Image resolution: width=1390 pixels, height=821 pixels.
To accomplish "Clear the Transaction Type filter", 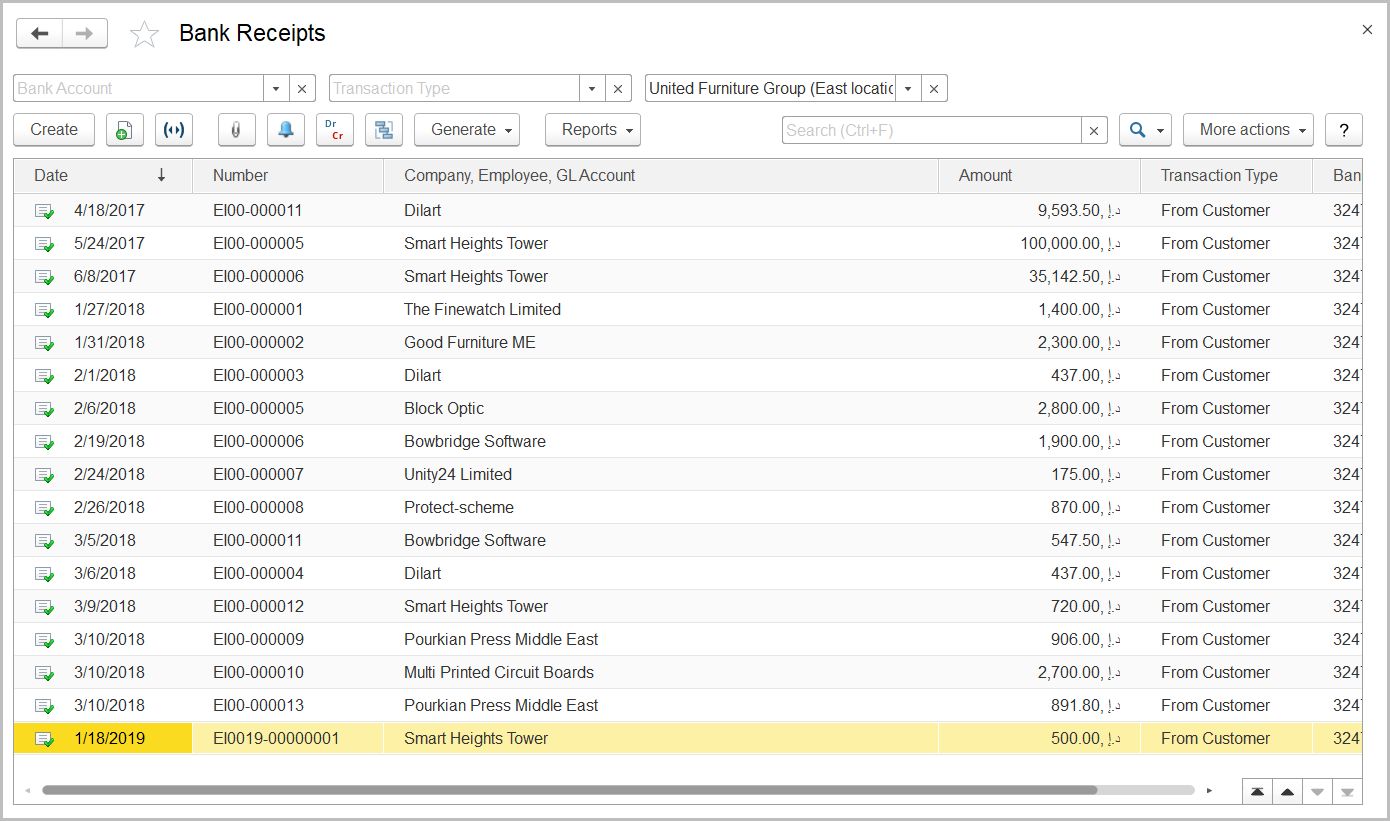I will coord(619,88).
